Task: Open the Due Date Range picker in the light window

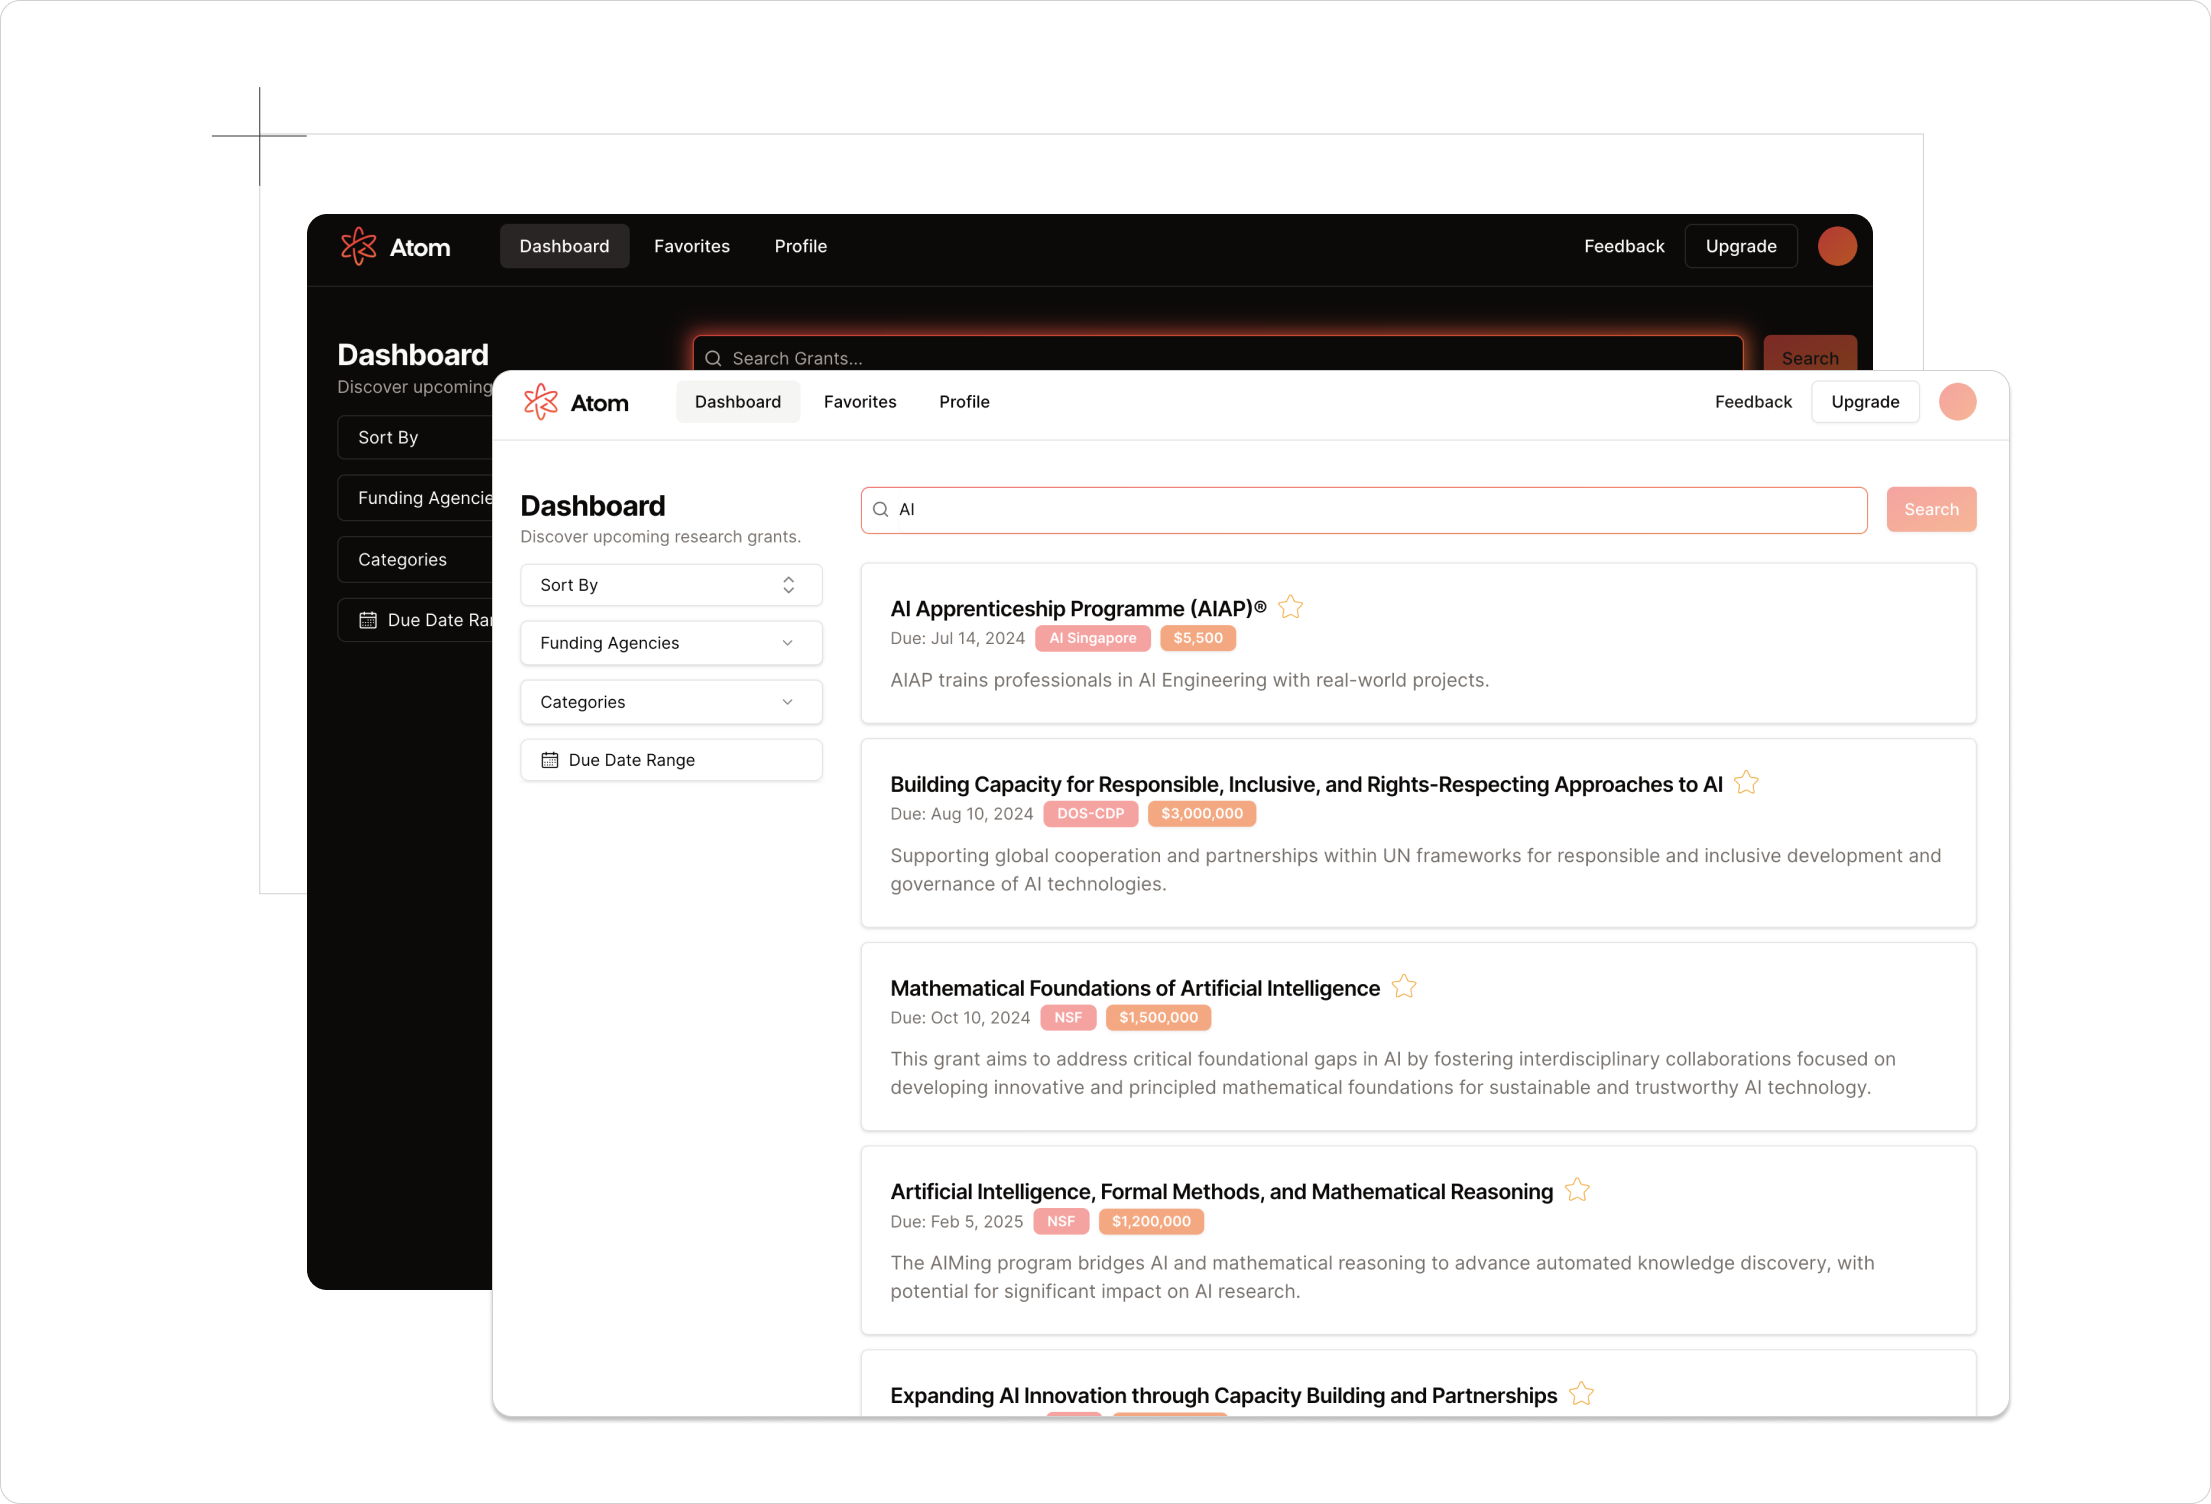Action: tap(671, 760)
